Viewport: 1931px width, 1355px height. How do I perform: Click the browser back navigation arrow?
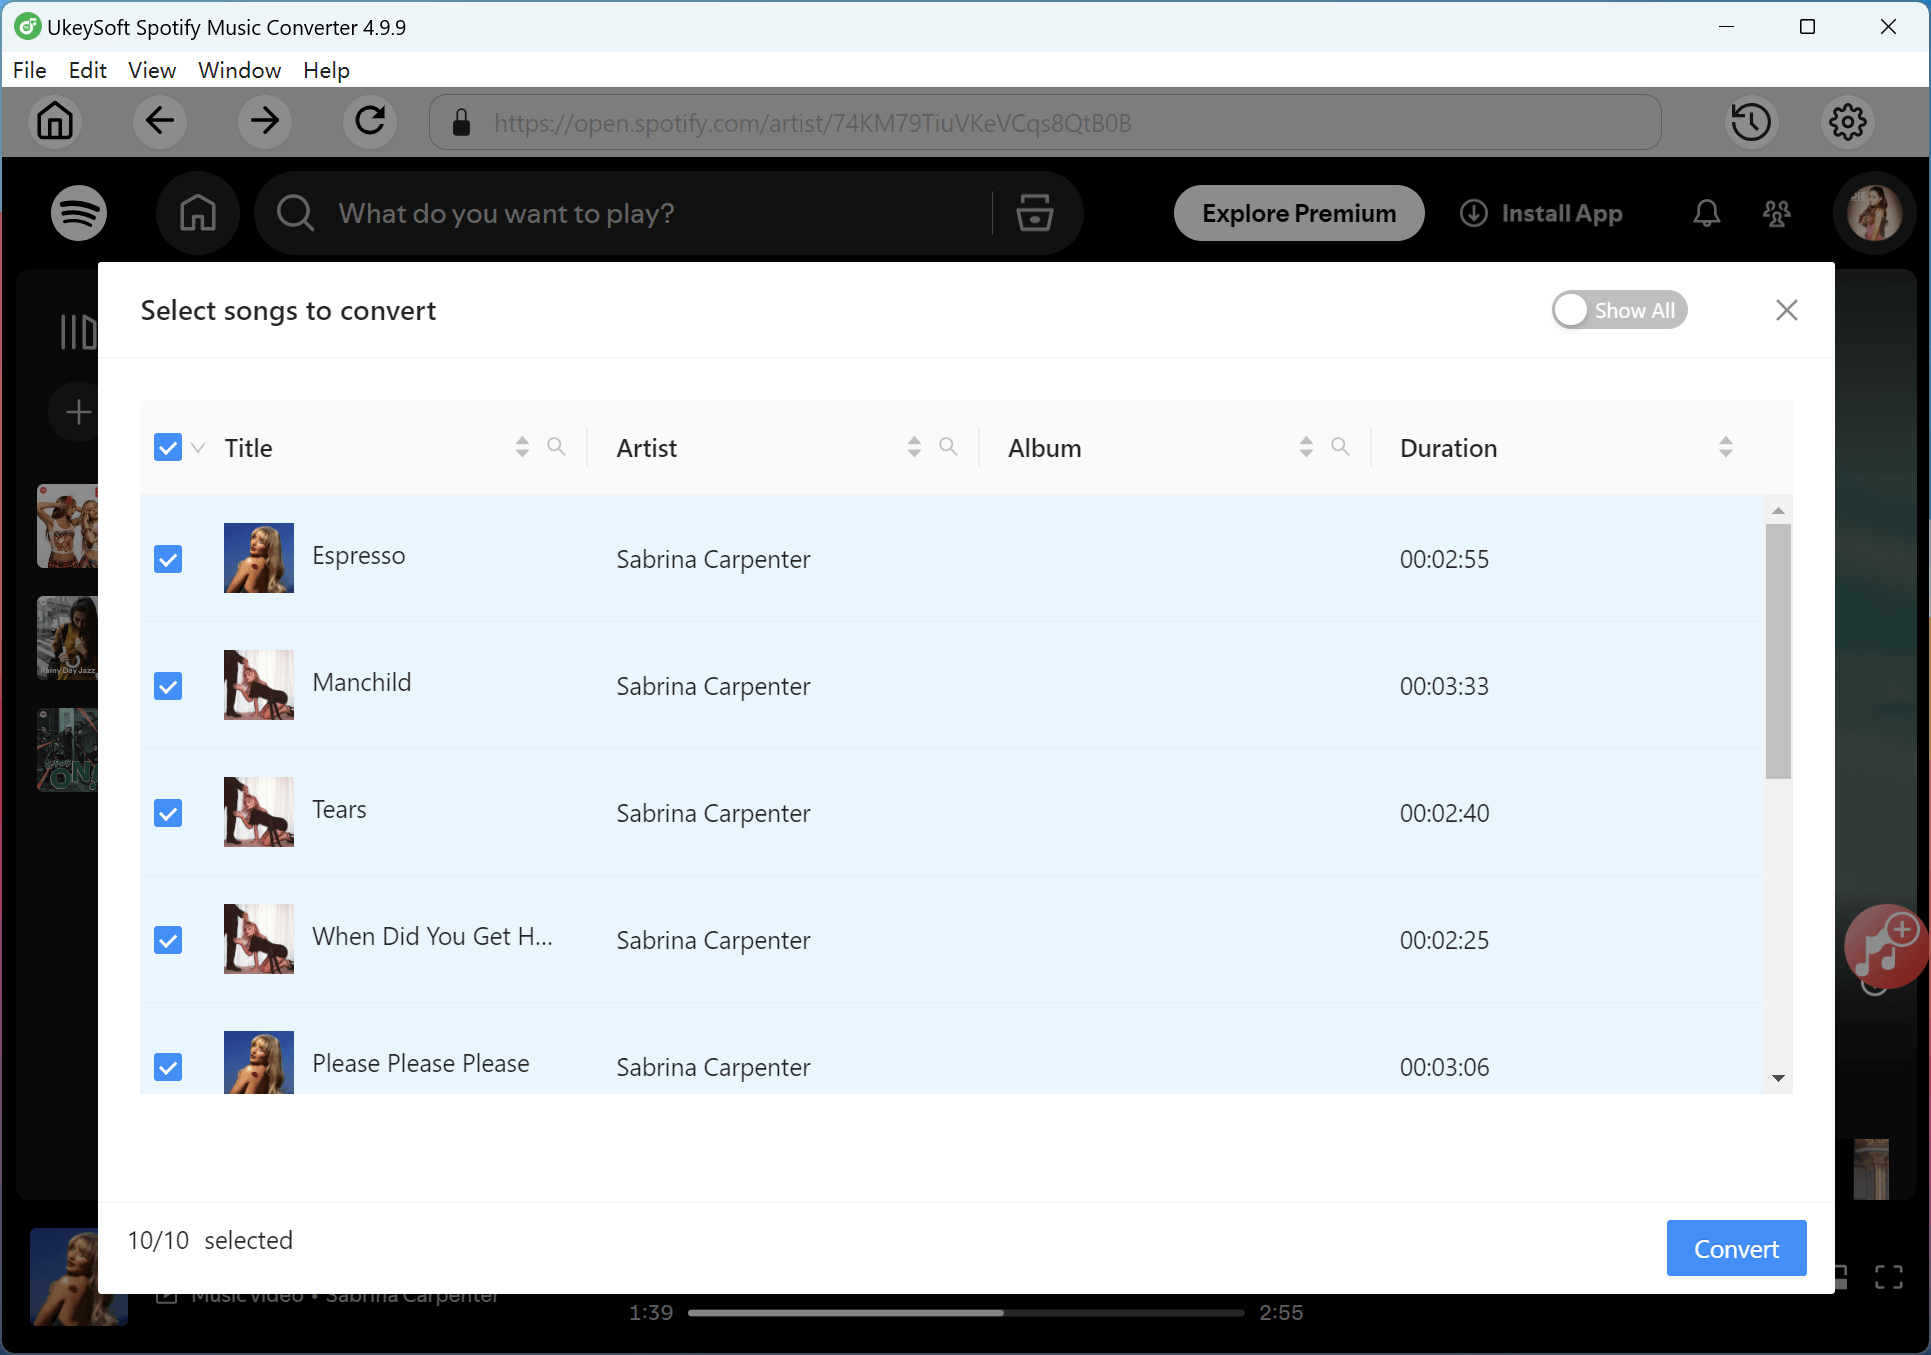click(x=159, y=122)
